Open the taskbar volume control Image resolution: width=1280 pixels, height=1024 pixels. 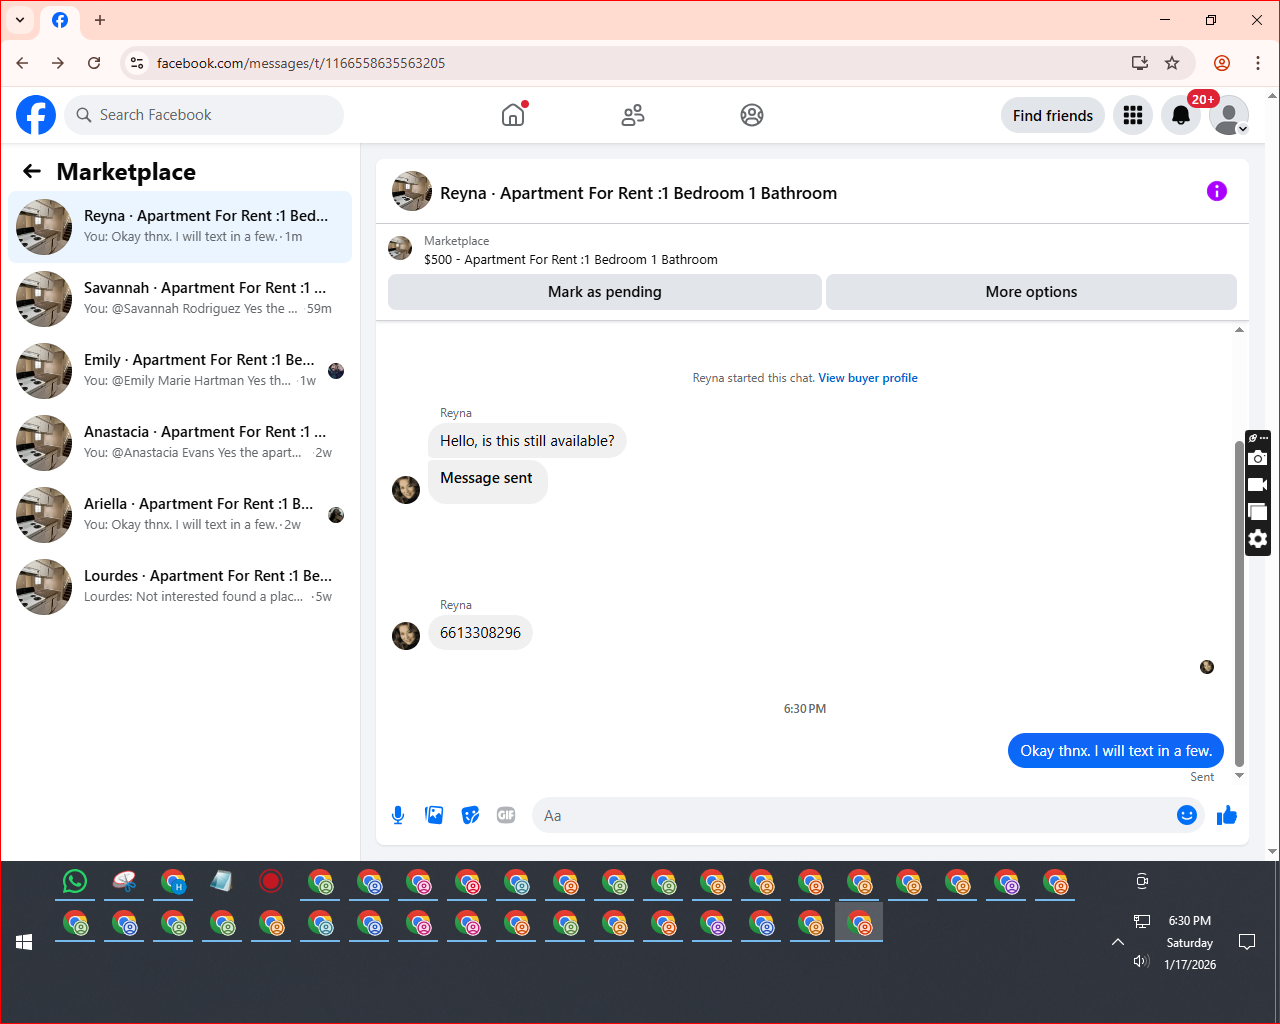[x=1141, y=962]
